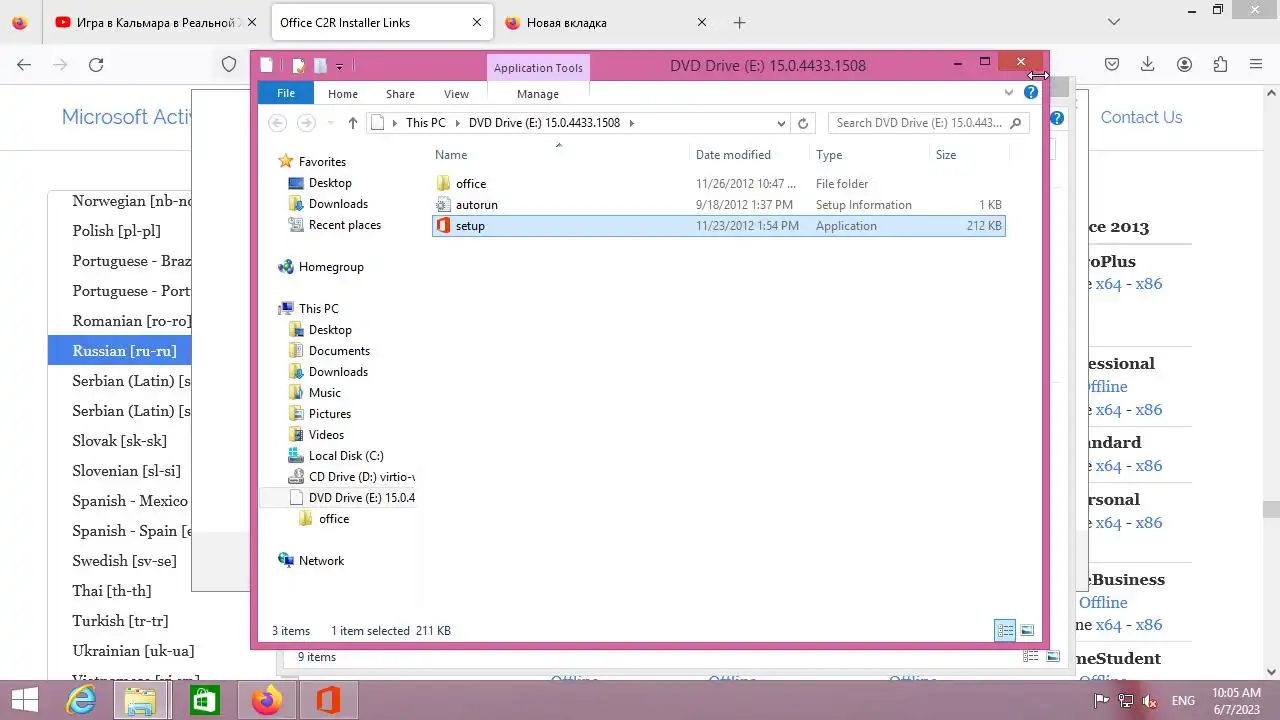Click ENG input language indicator in taskbar
Viewport: 1280px width, 720px height.
coord(1183,701)
